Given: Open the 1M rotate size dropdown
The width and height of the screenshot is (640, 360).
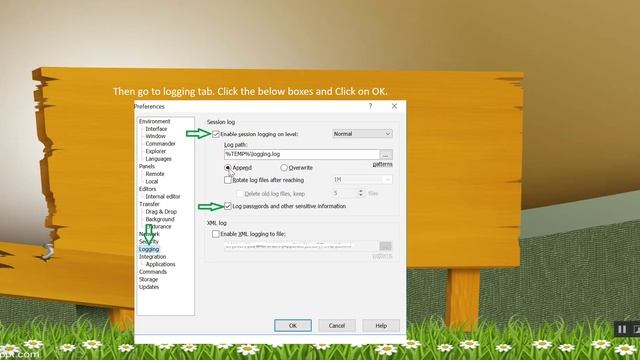Looking at the screenshot, I should point(362,180).
